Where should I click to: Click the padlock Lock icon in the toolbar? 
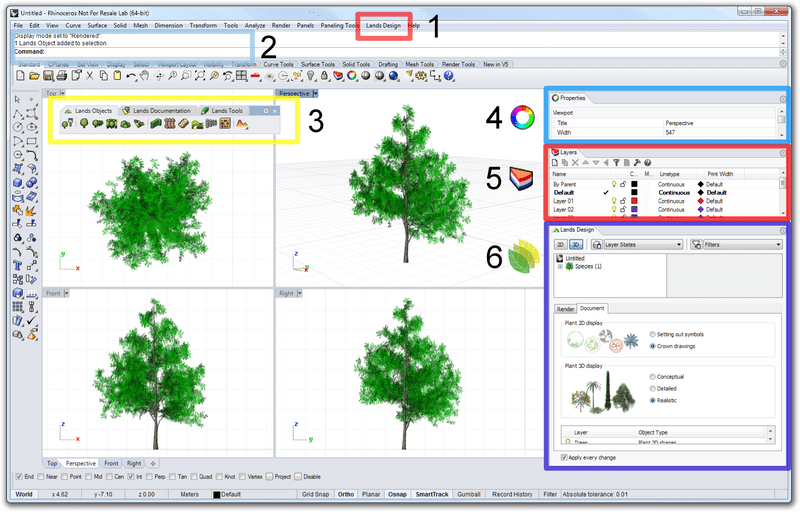click(324, 76)
